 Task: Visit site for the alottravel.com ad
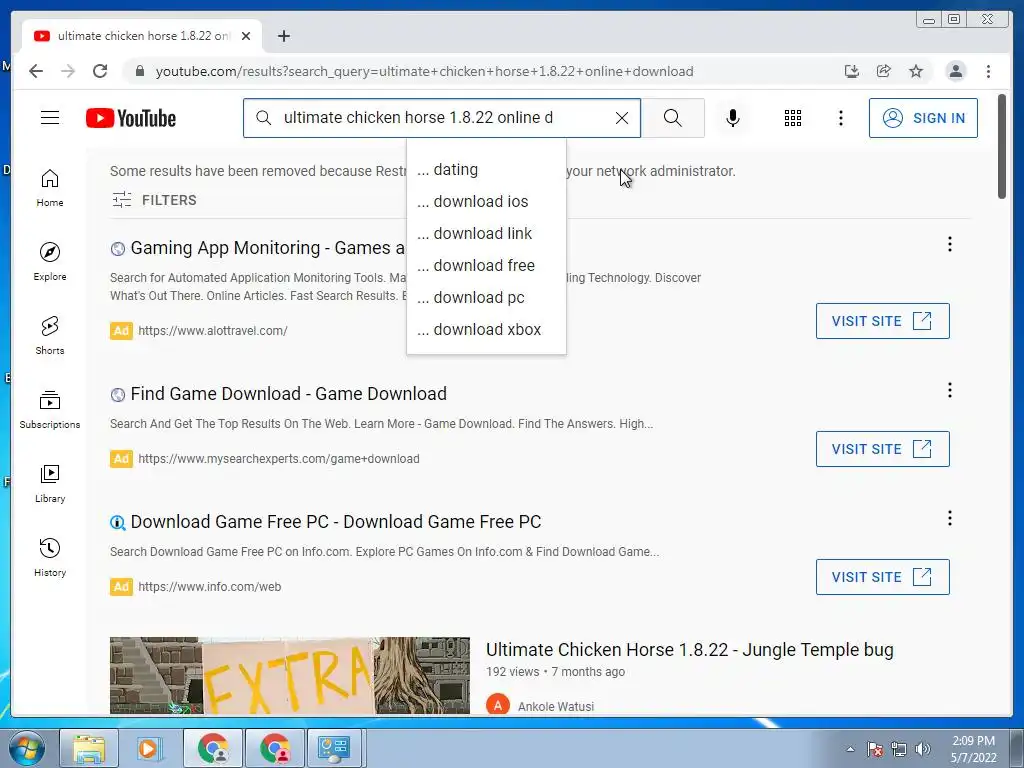[882, 321]
